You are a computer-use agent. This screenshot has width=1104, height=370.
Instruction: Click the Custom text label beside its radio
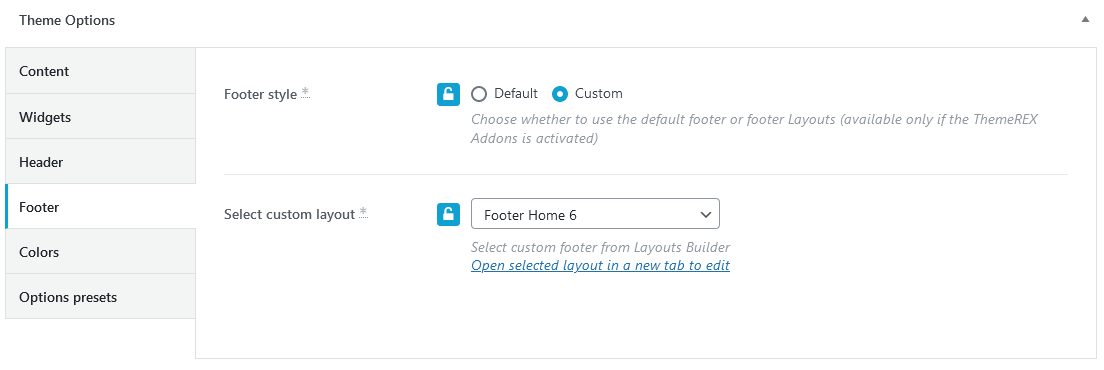[x=598, y=94]
